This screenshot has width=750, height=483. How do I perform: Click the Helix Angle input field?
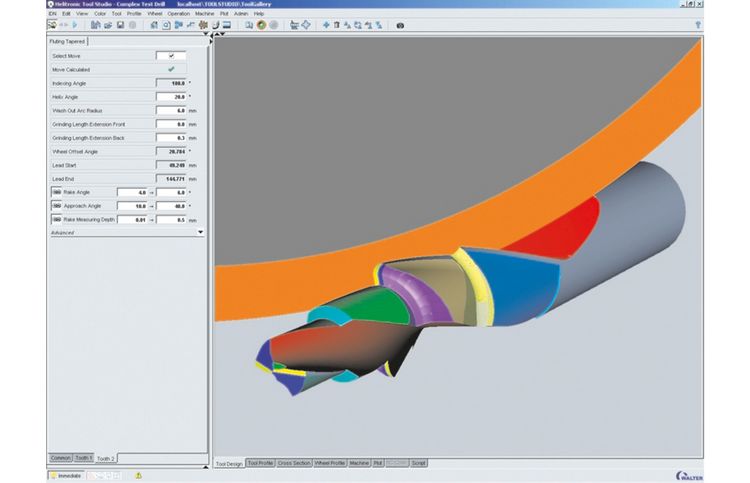[x=171, y=97]
